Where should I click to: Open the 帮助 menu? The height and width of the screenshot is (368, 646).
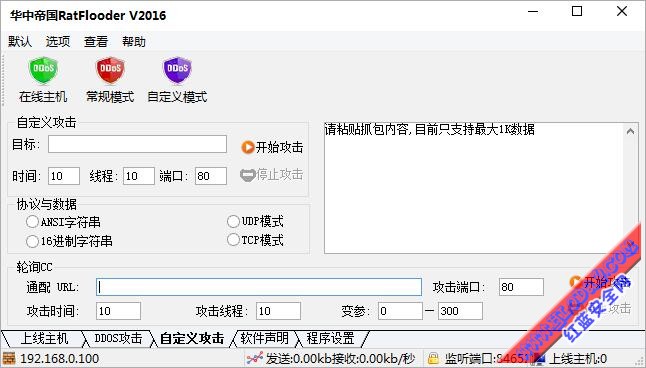click(134, 42)
